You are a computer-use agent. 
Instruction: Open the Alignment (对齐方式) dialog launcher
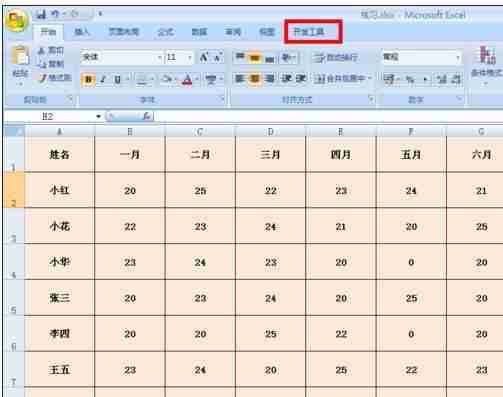click(371, 99)
